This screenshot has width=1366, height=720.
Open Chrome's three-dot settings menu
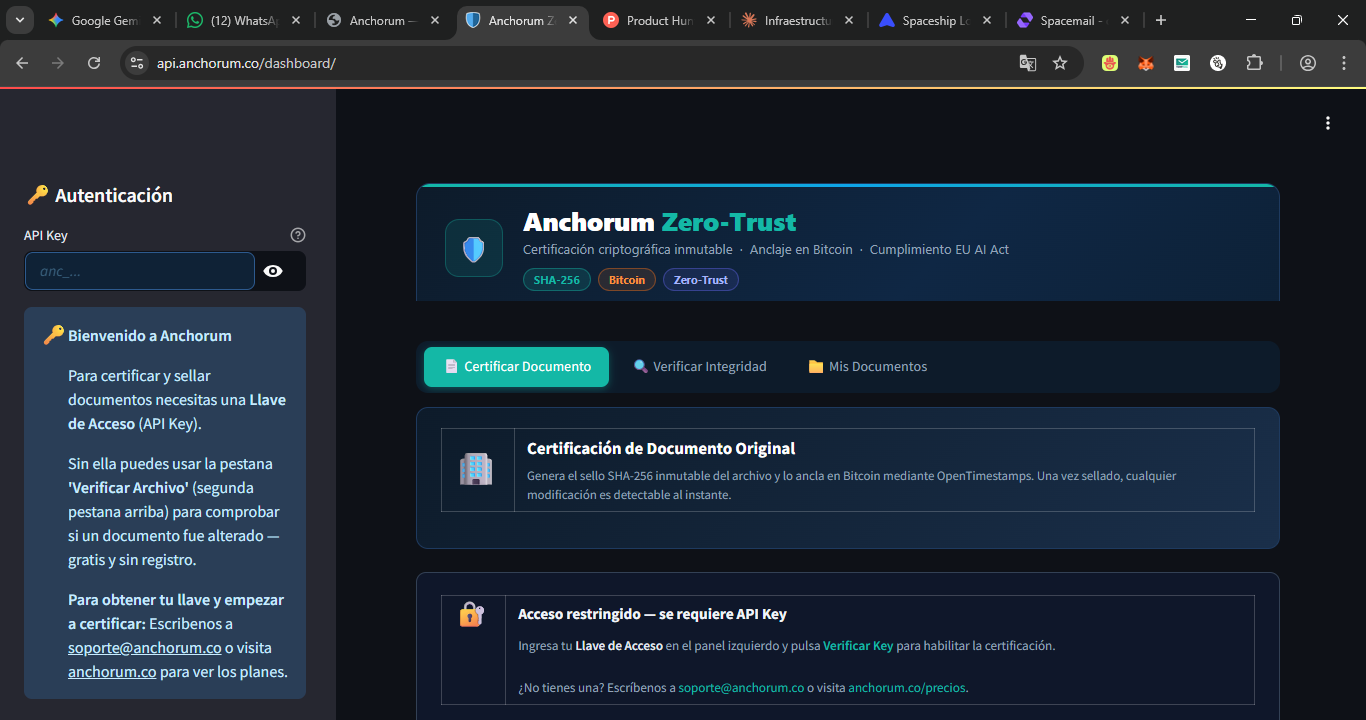[1344, 62]
